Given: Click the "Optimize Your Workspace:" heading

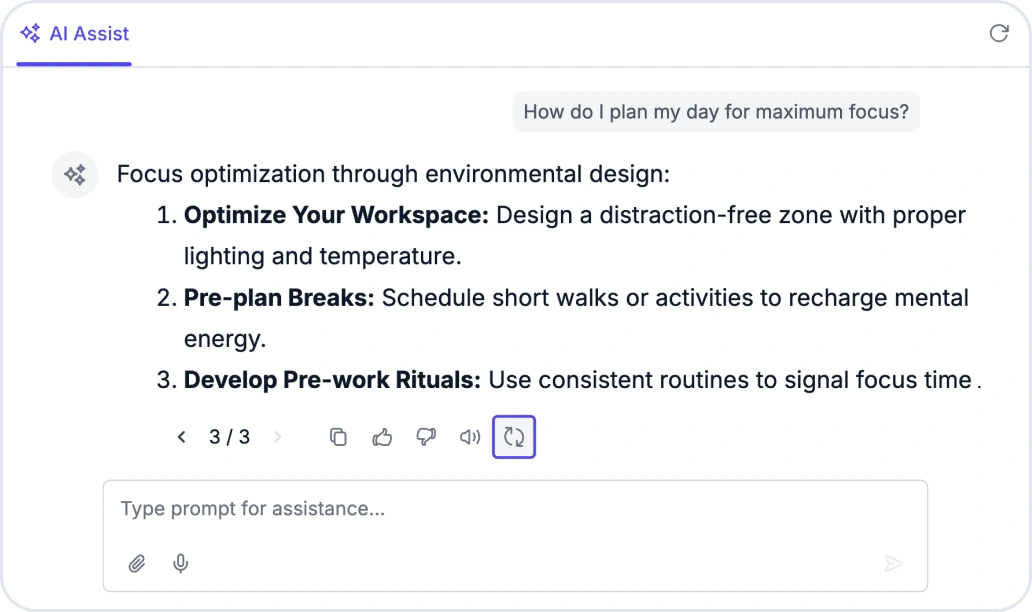Looking at the screenshot, I should [x=336, y=215].
